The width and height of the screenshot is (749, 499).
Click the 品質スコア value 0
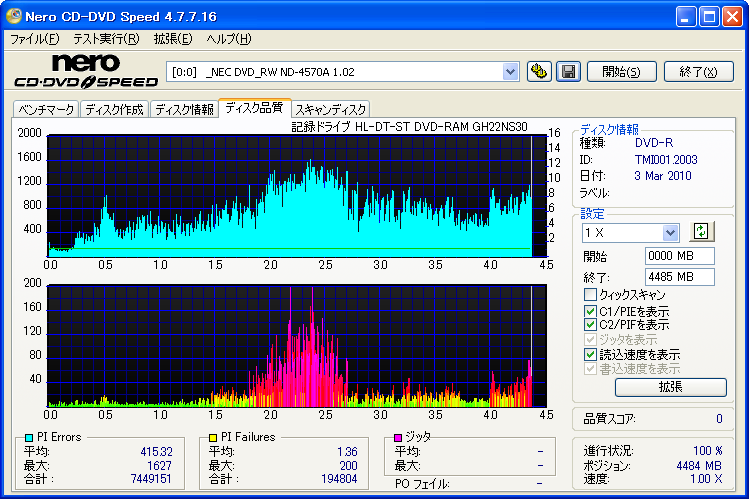click(719, 419)
